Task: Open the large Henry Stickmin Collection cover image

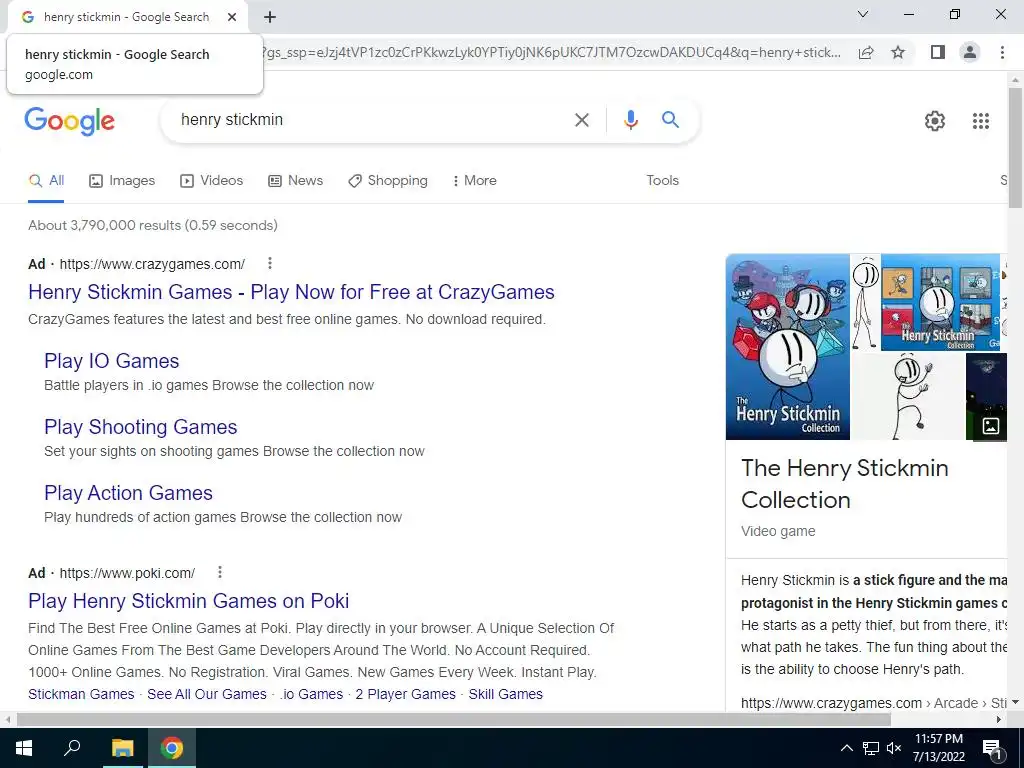Action: pyautogui.click(x=788, y=347)
